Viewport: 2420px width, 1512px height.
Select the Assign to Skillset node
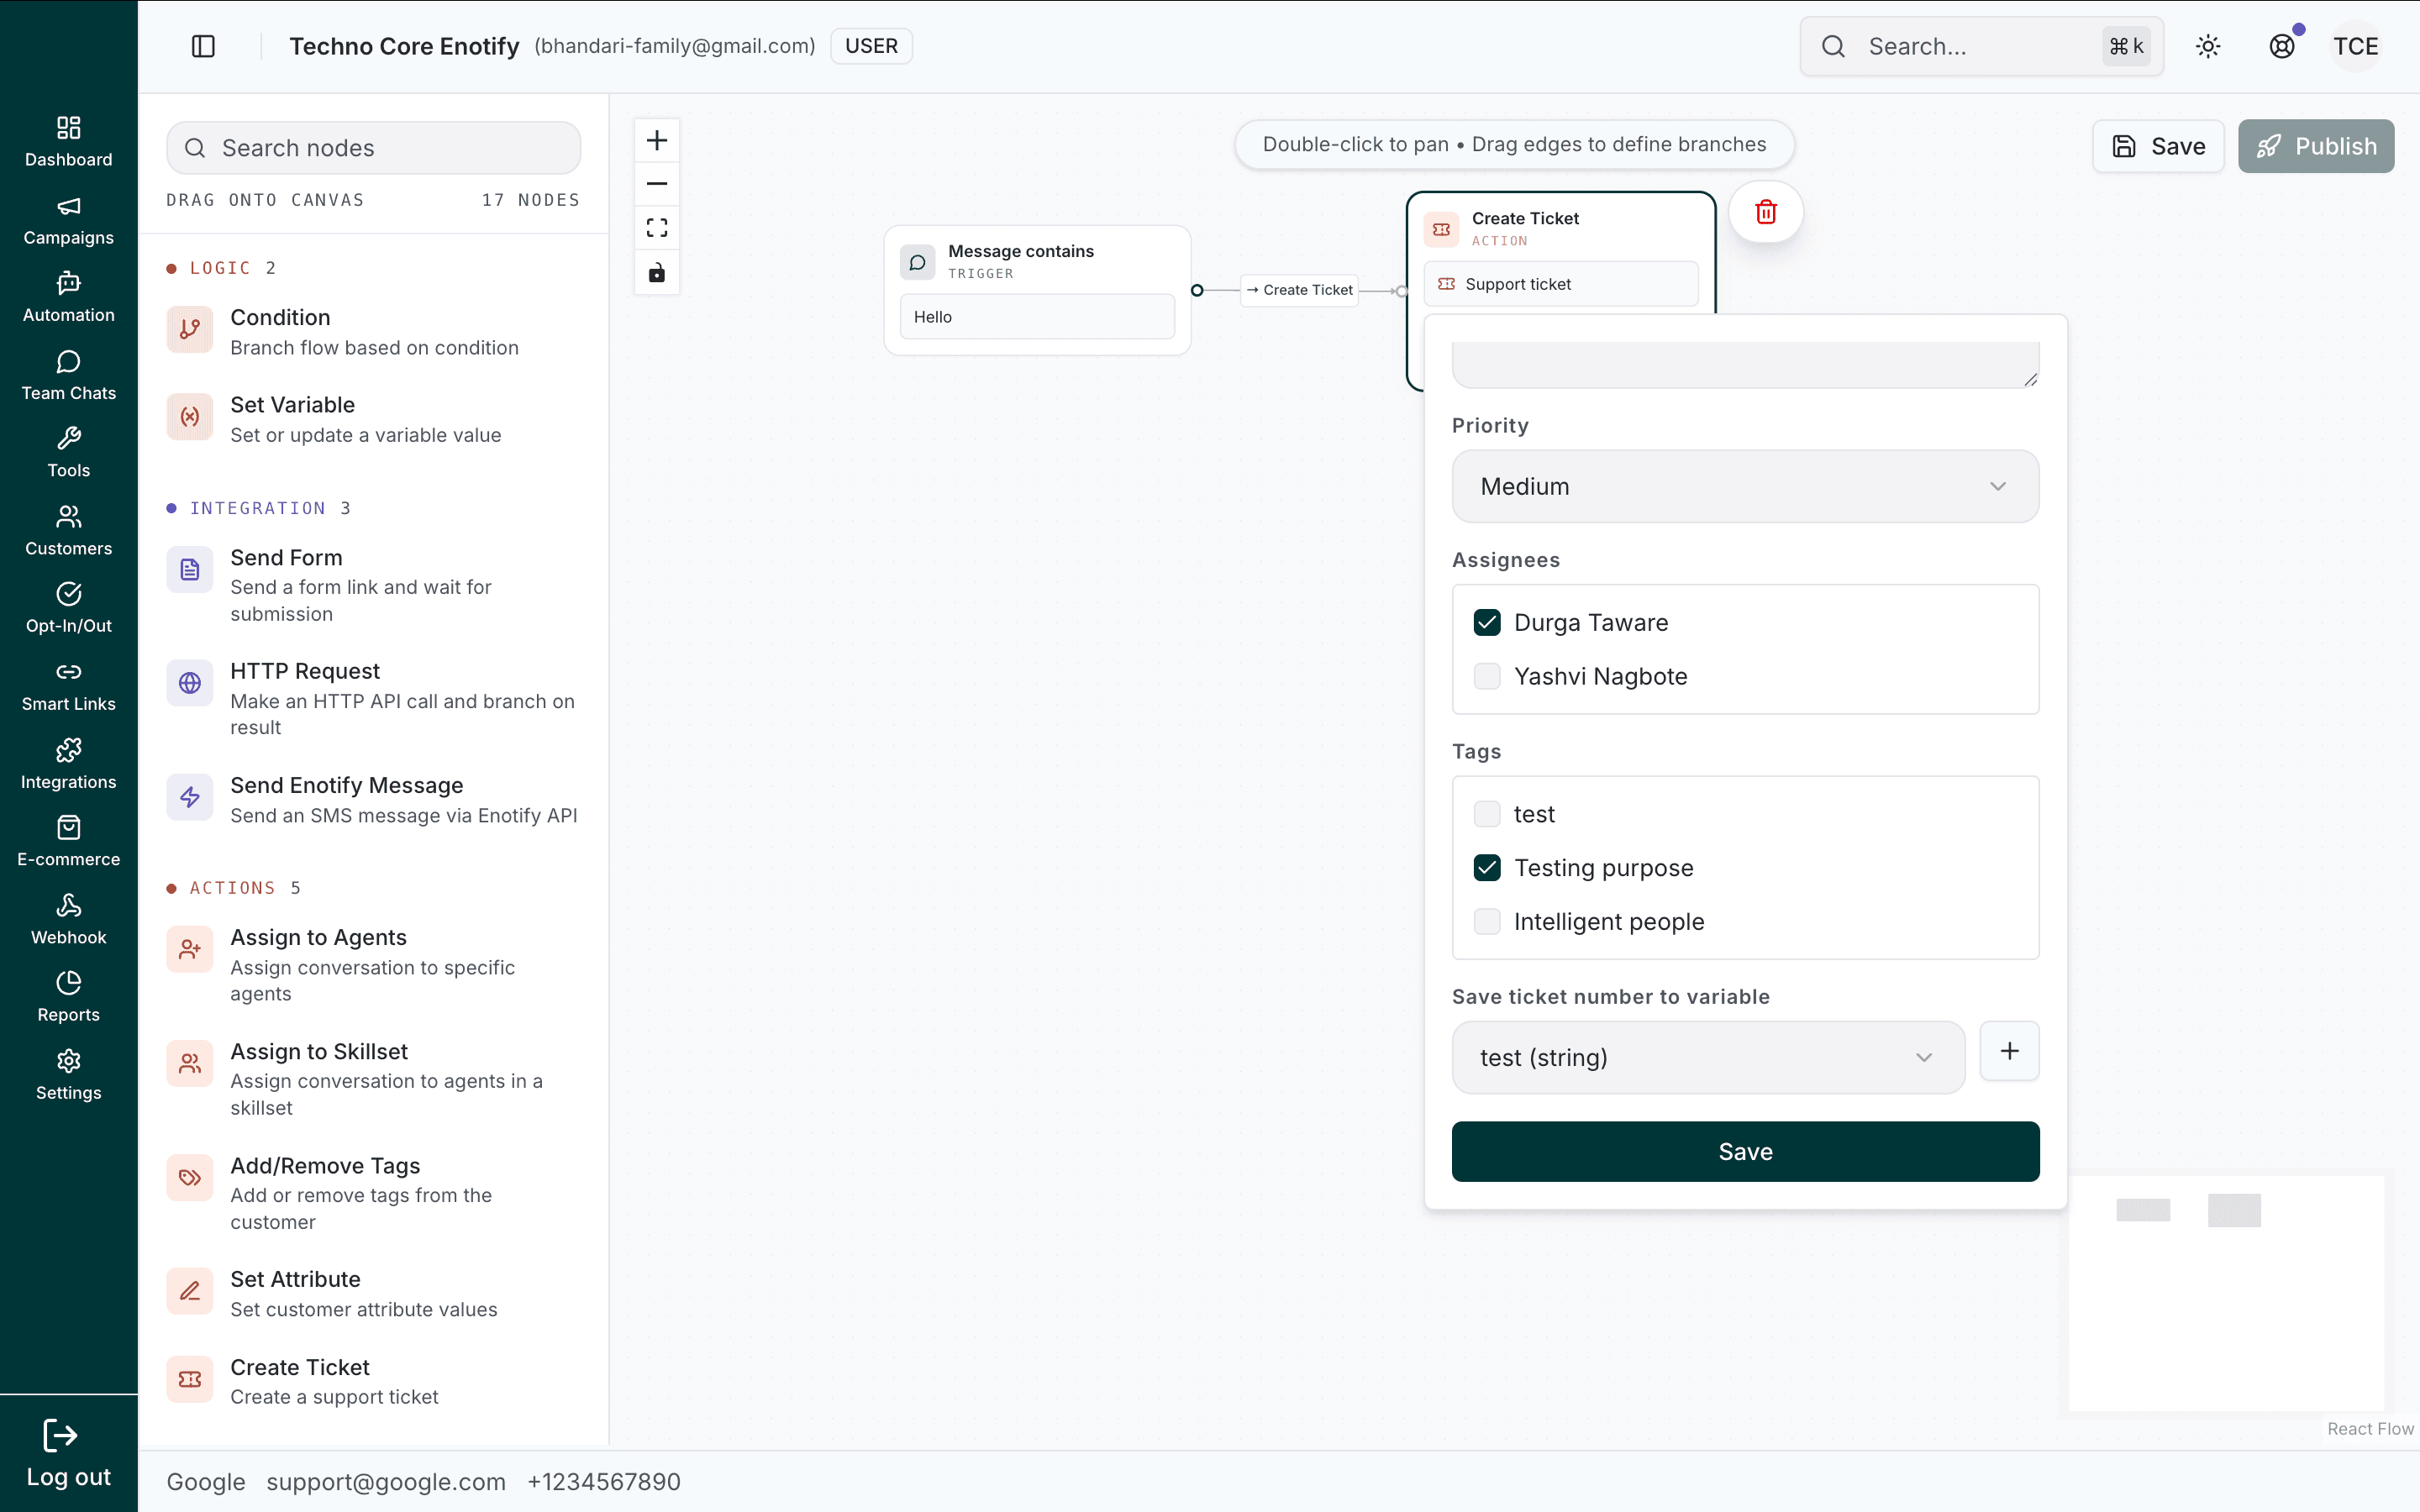[374, 1079]
